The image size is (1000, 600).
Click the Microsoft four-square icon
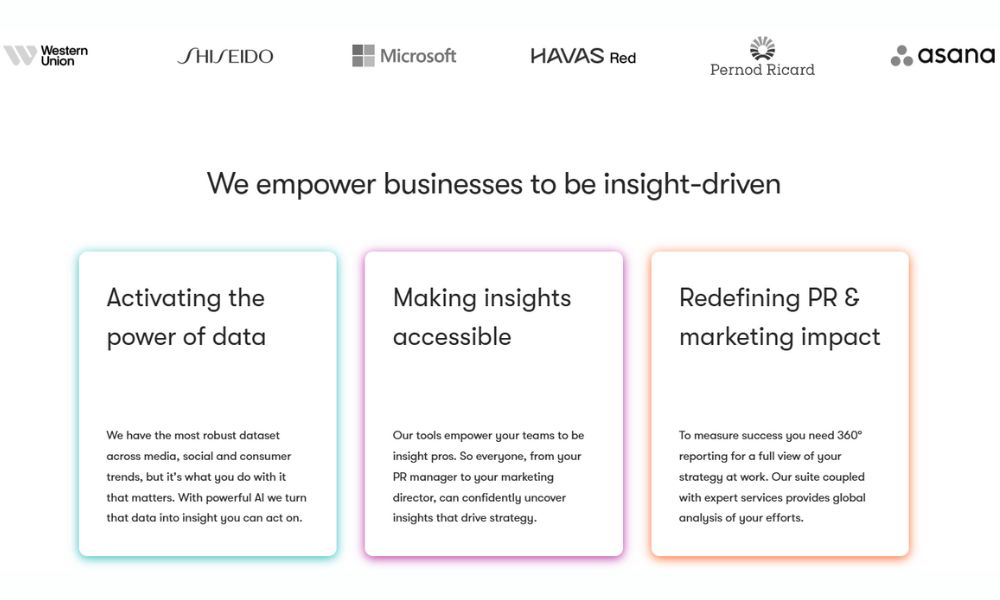pos(363,55)
